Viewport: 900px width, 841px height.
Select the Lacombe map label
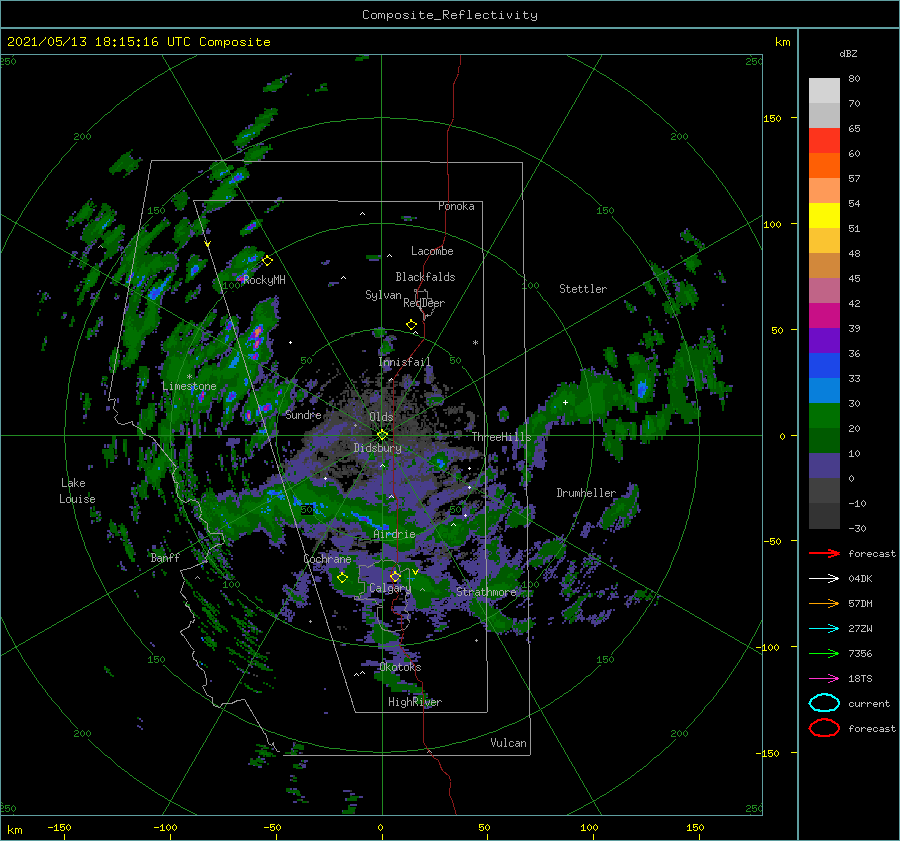pos(432,251)
